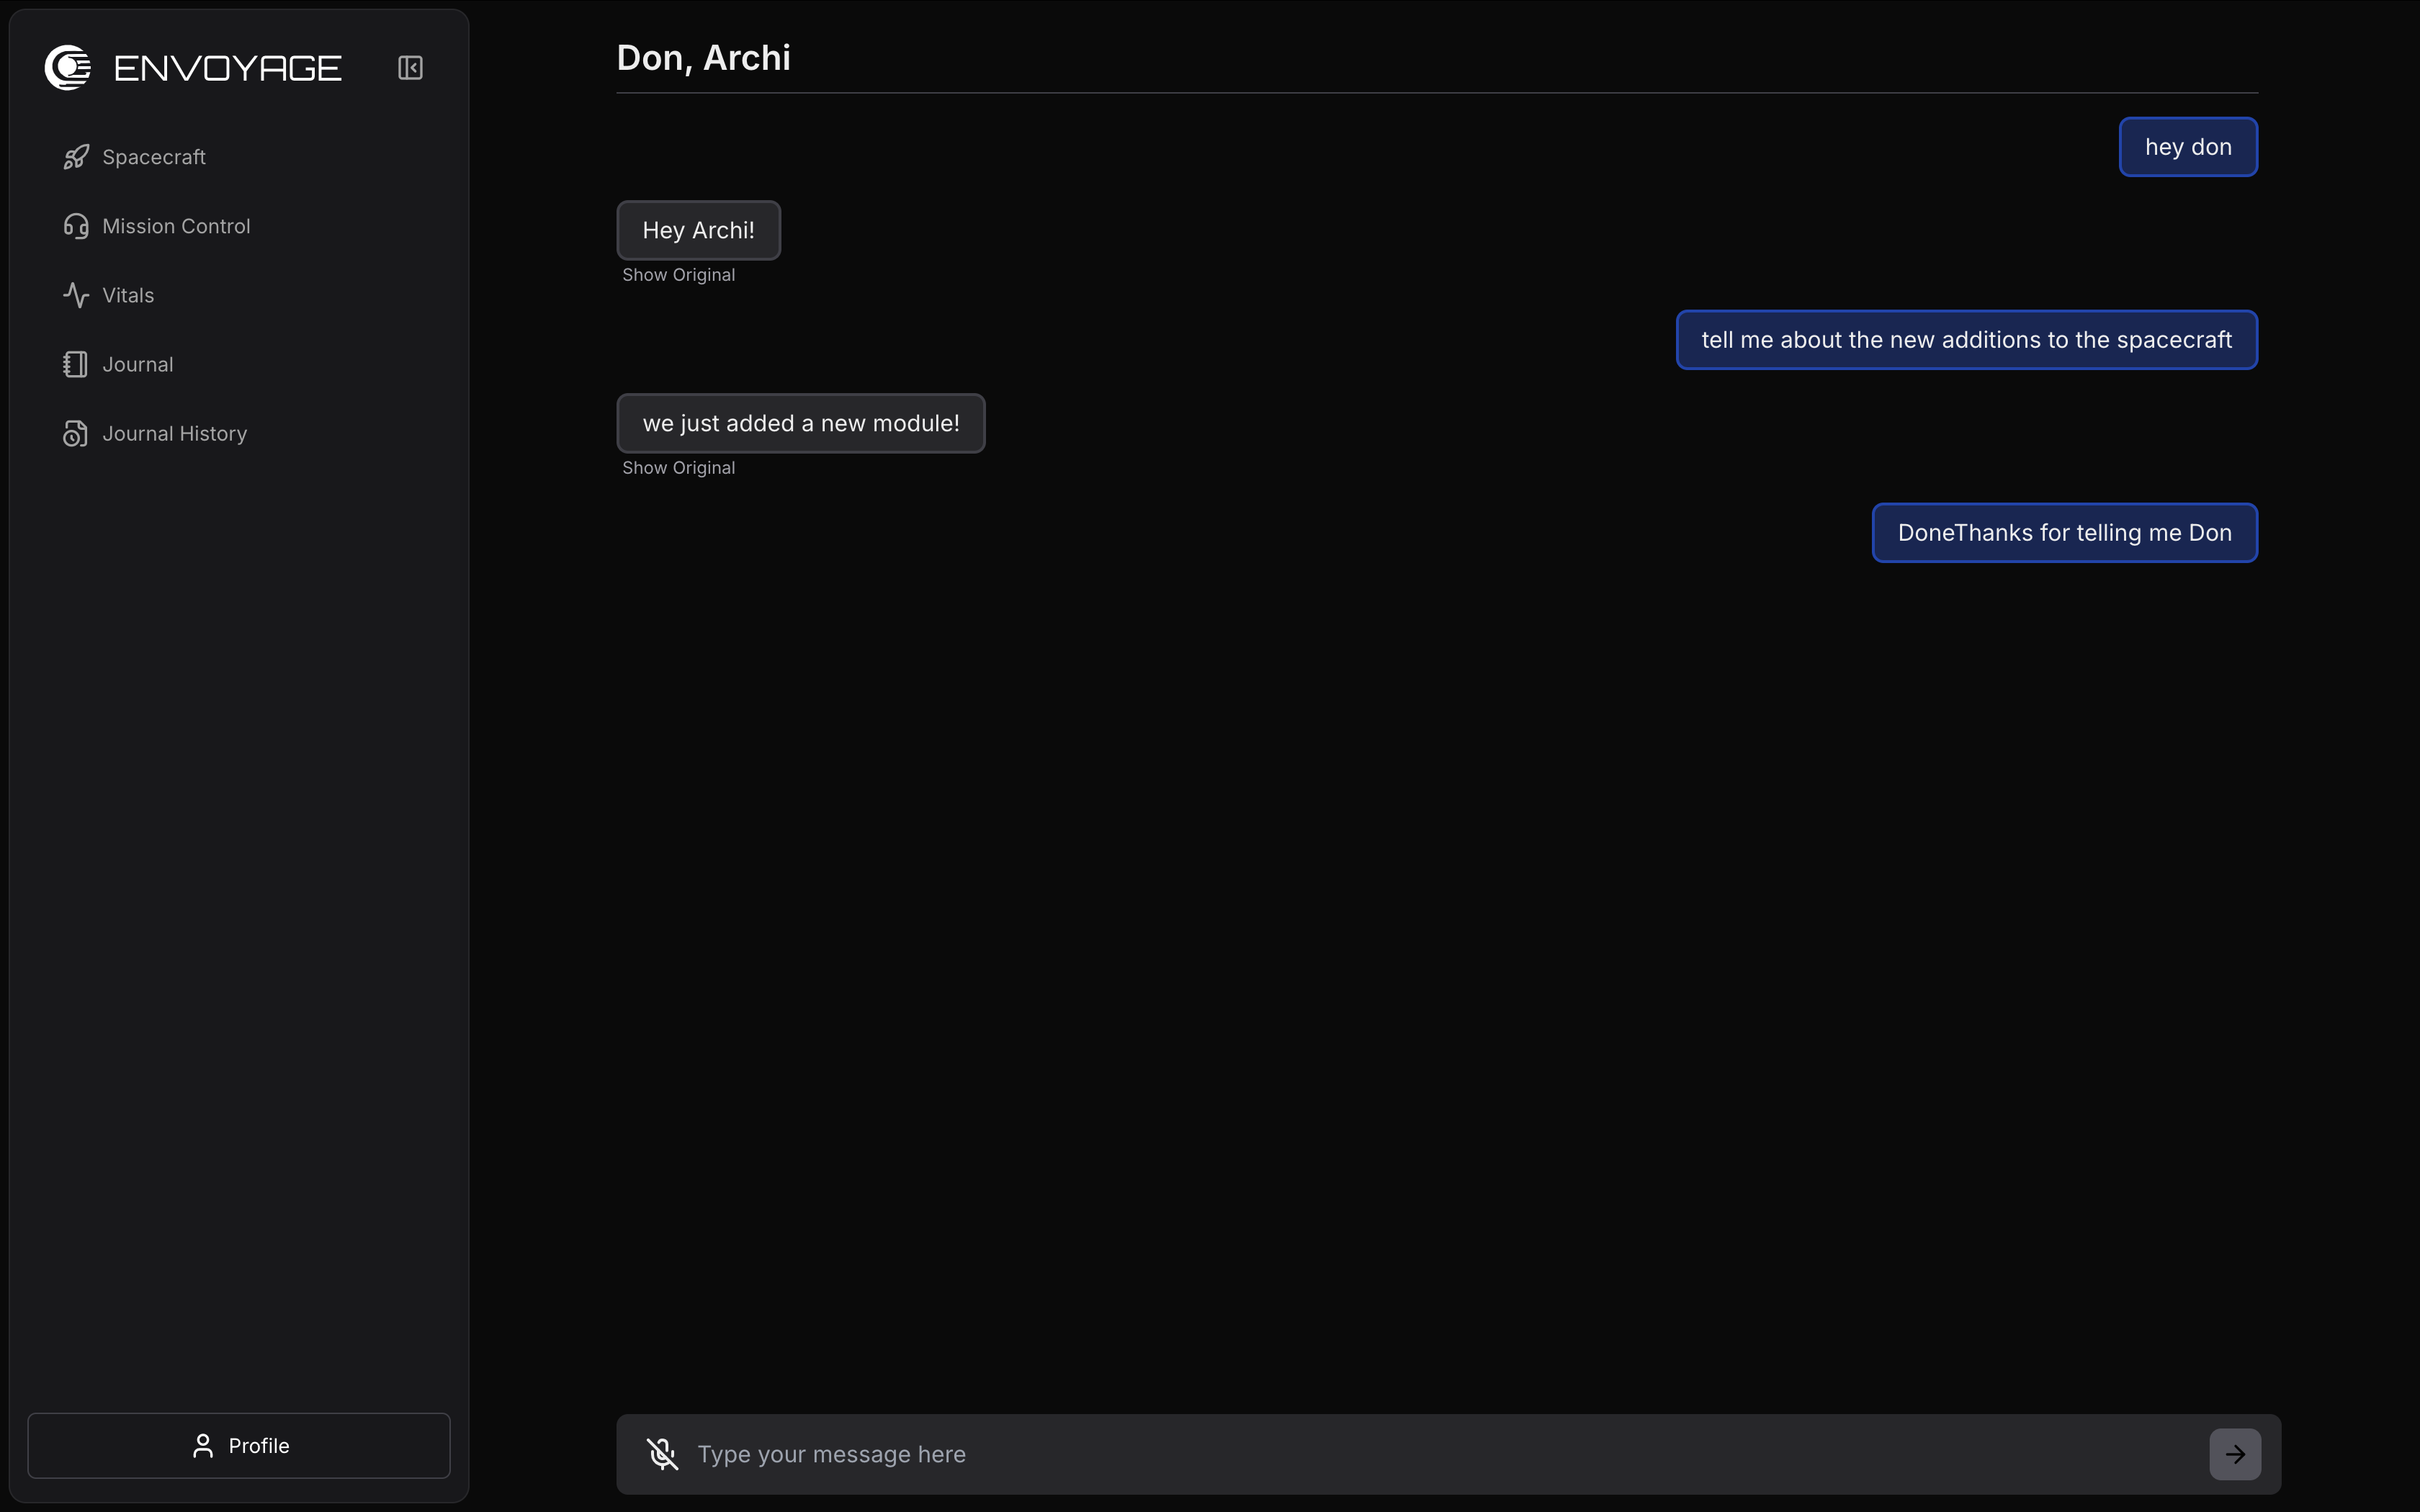Viewport: 2420px width, 1512px height.
Task: Send message with arrow button
Action: (x=2234, y=1453)
